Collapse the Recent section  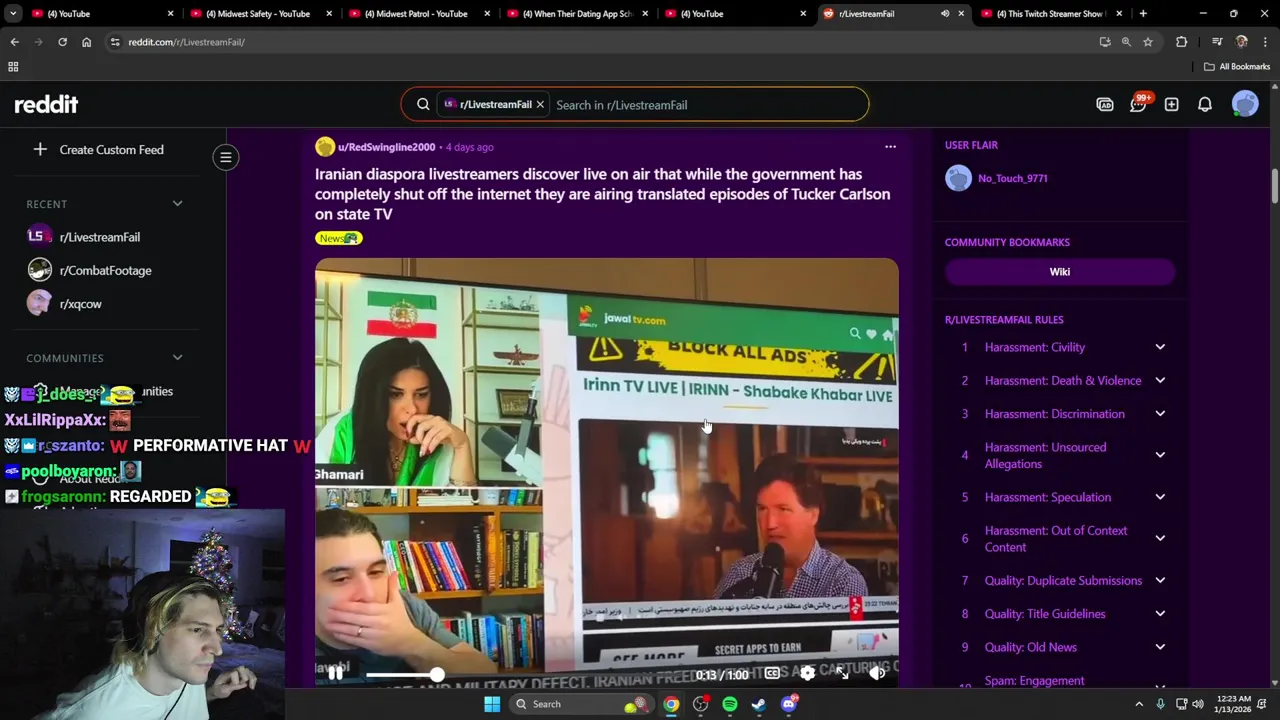coord(177,204)
